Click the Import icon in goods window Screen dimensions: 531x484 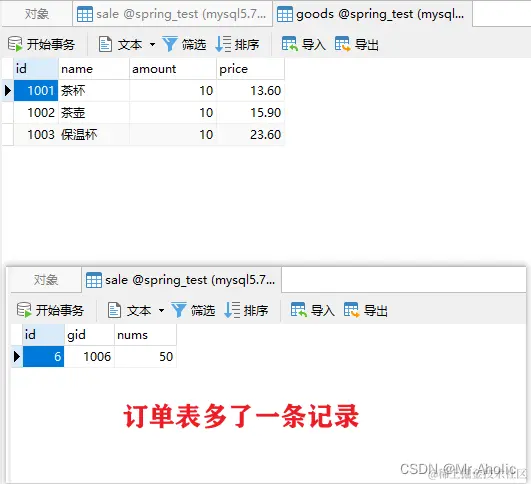tap(290, 44)
